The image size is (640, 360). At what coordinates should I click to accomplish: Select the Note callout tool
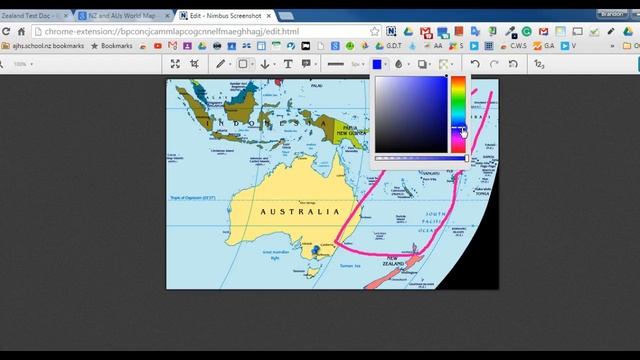click(x=306, y=64)
